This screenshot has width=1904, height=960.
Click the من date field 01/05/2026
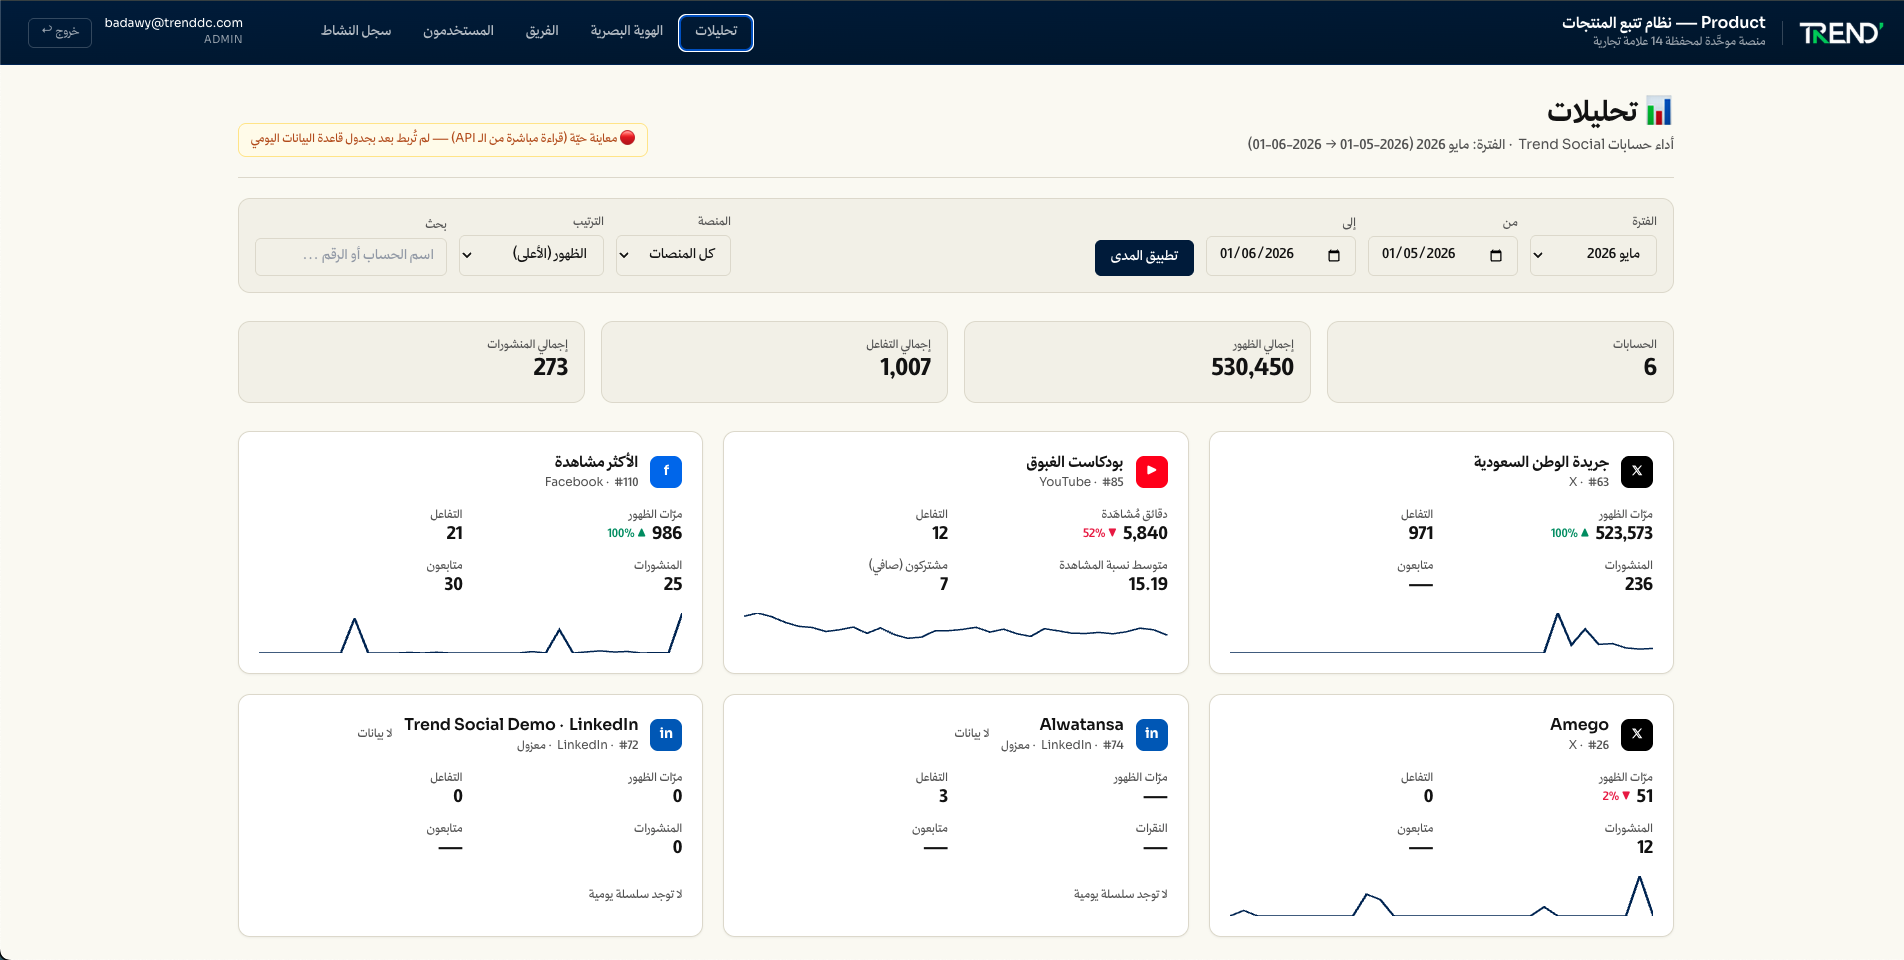coord(1442,255)
